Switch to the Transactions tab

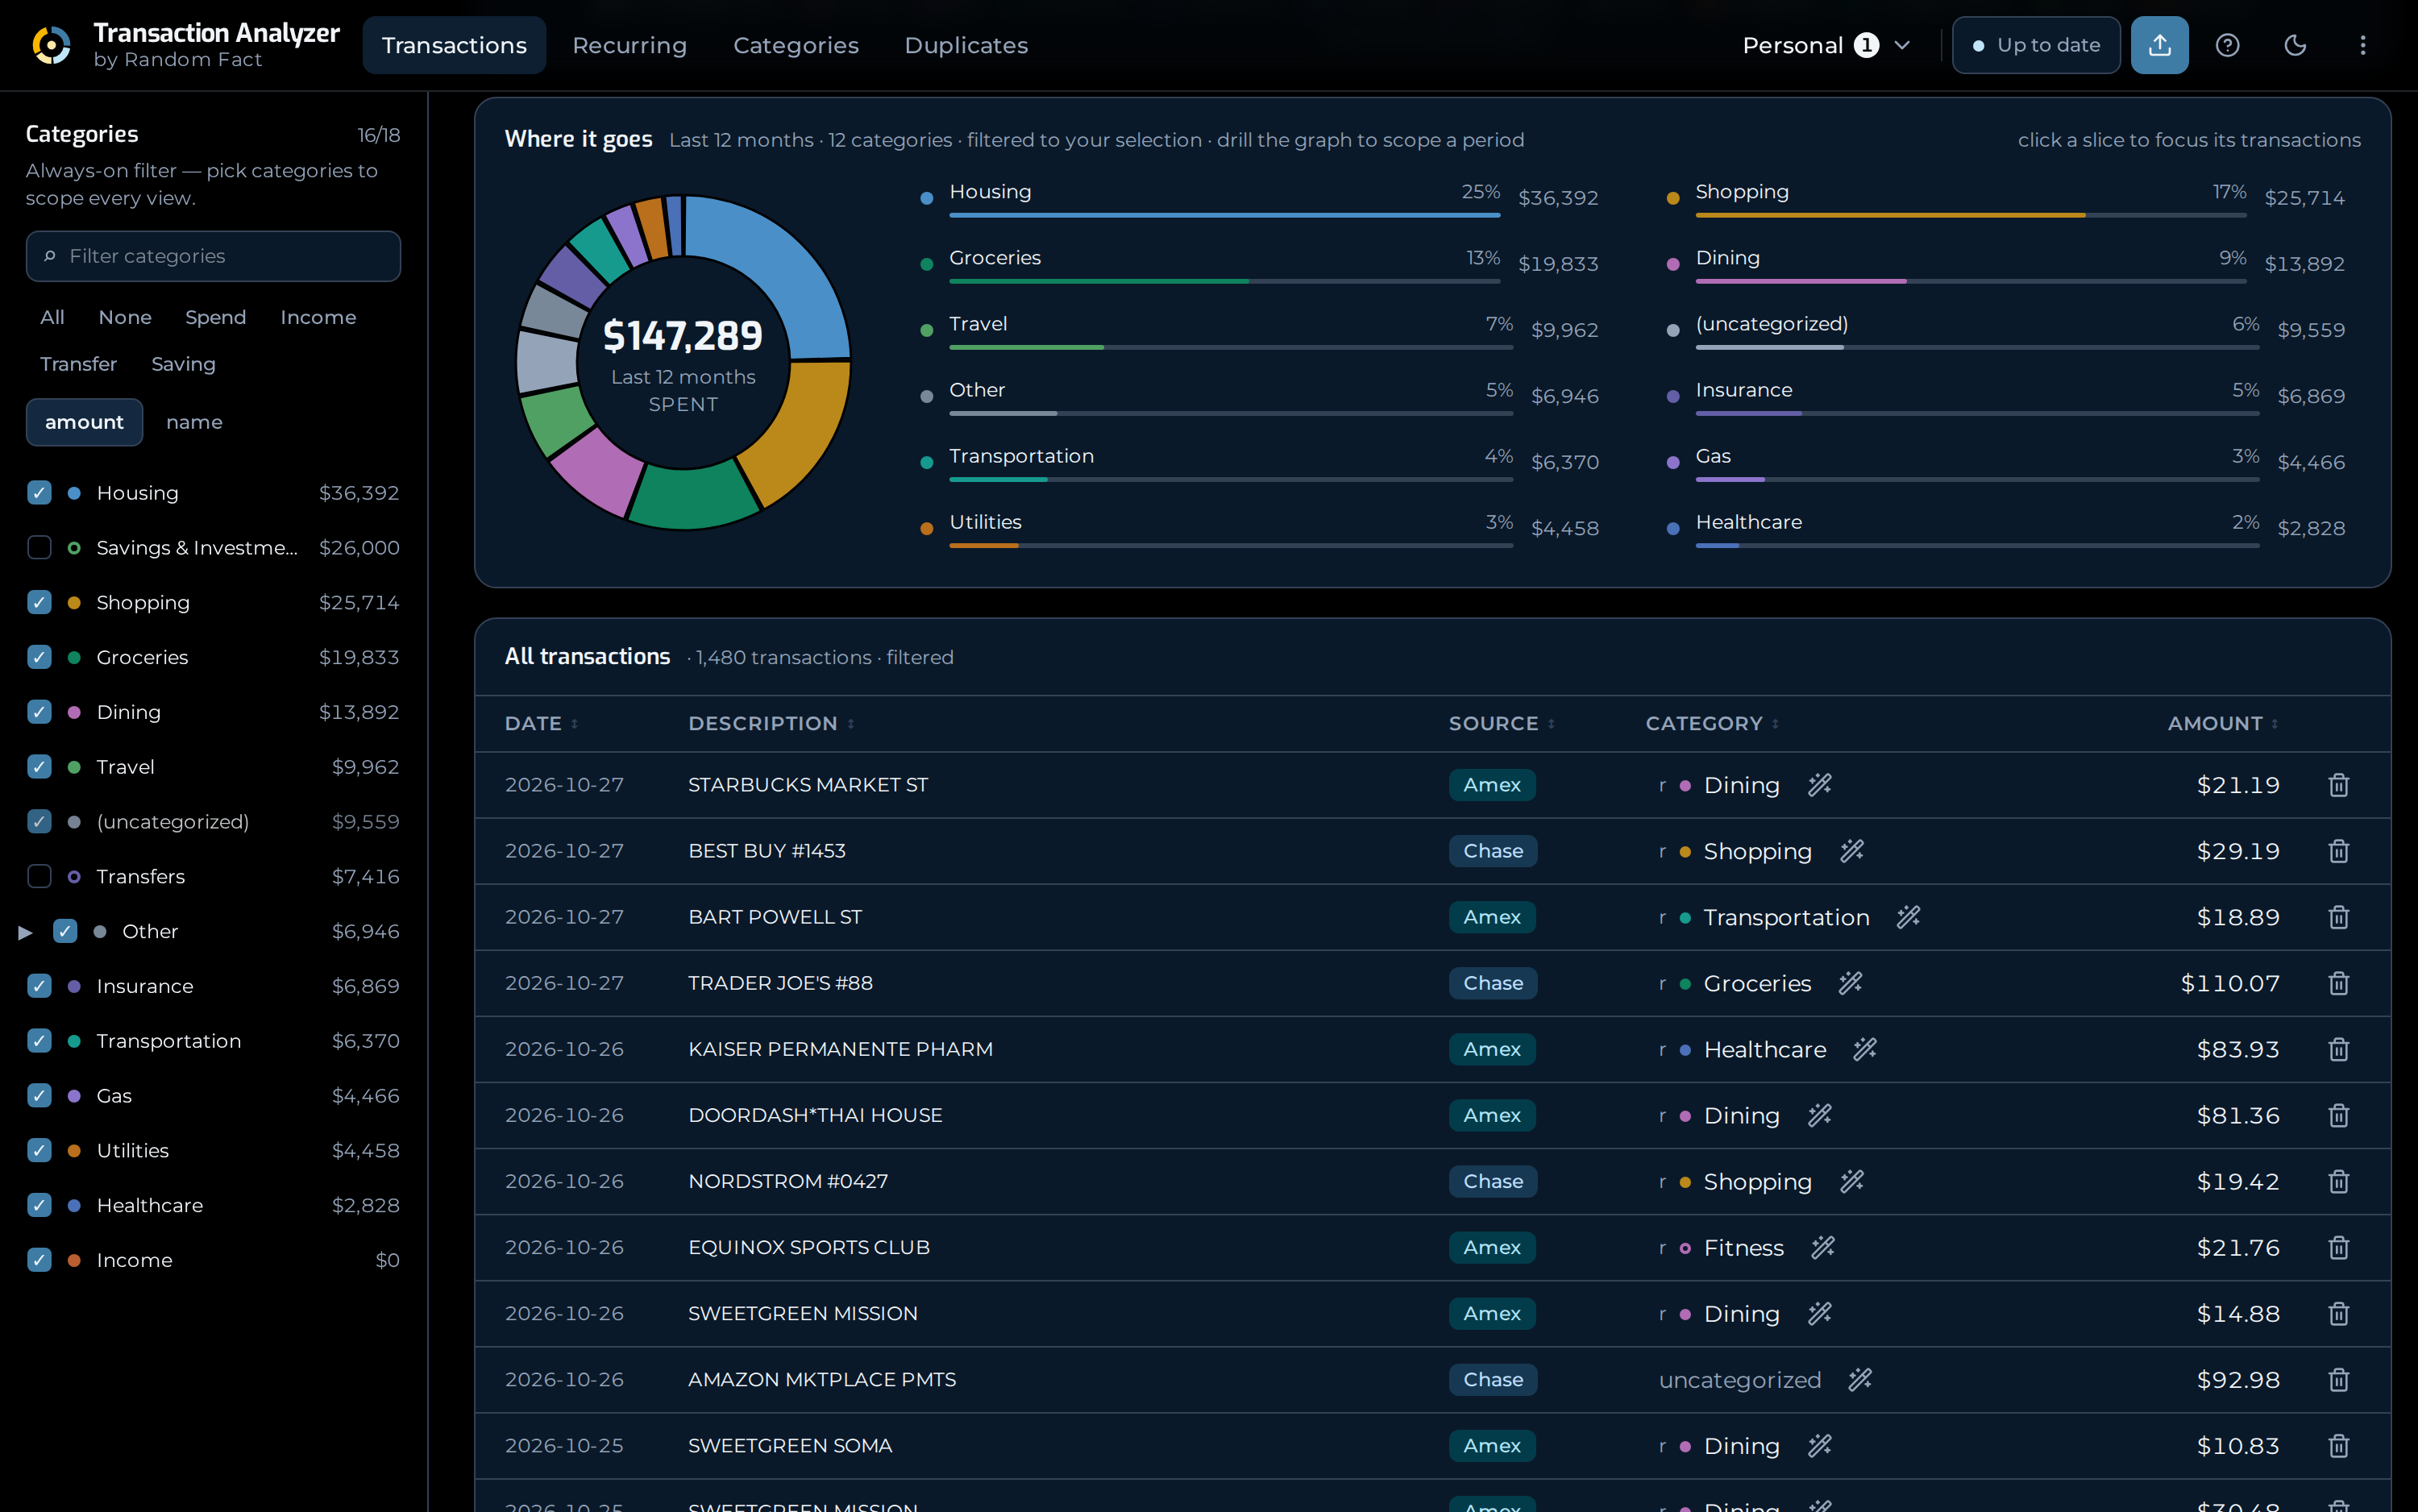point(454,45)
